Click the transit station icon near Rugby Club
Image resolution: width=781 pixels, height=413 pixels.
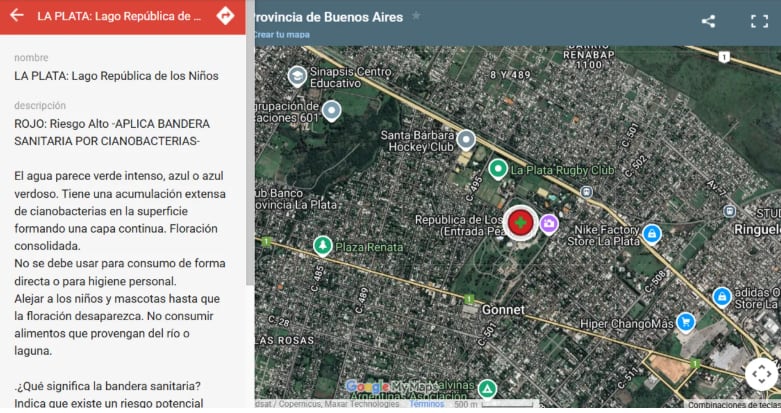click(x=587, y=192)
